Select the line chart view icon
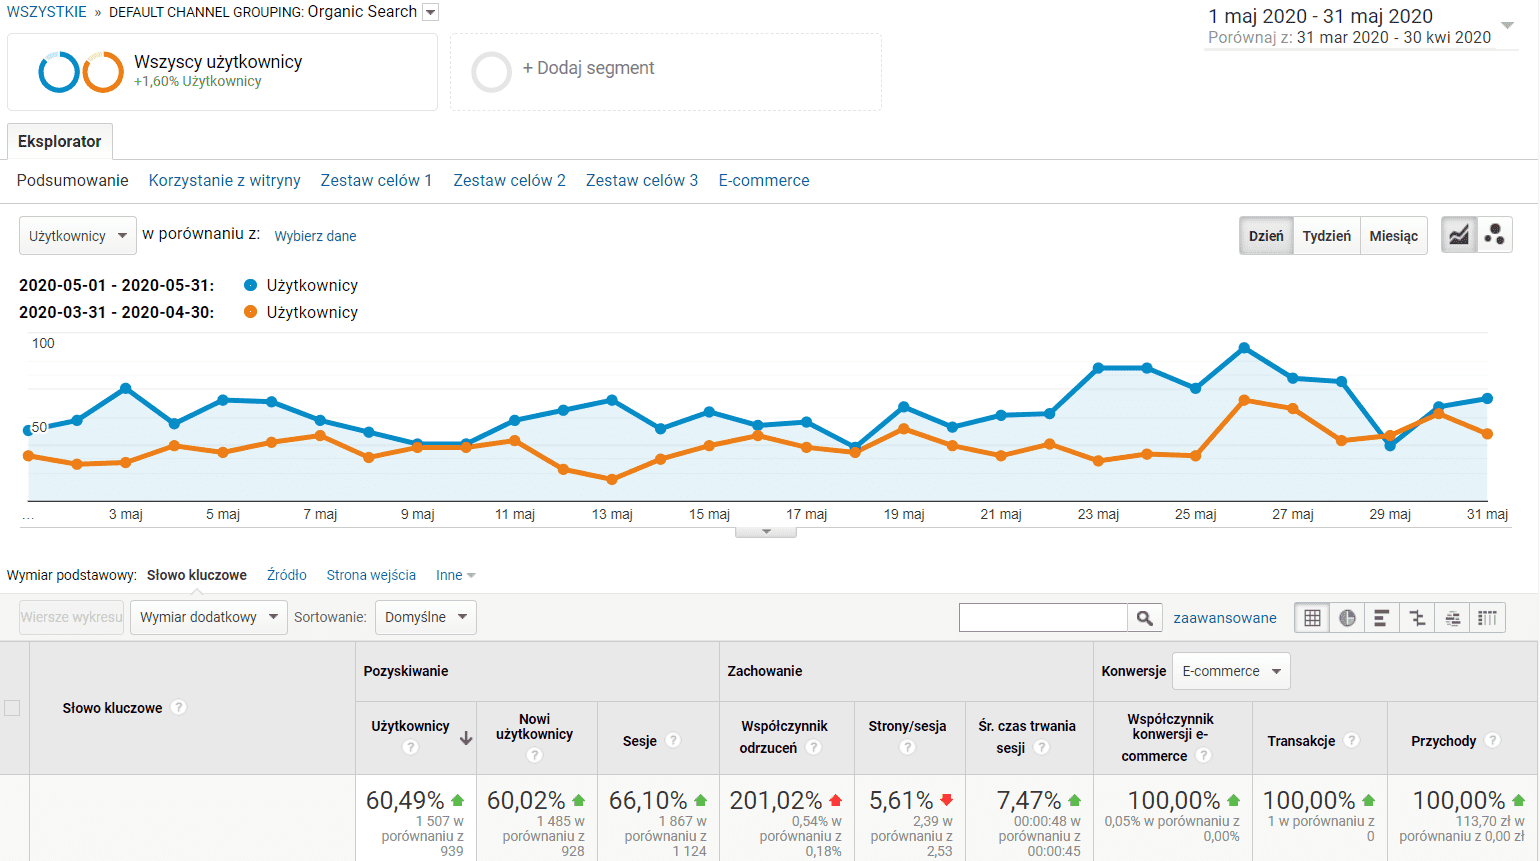 pyautogui.click(x=1459, y=235)
